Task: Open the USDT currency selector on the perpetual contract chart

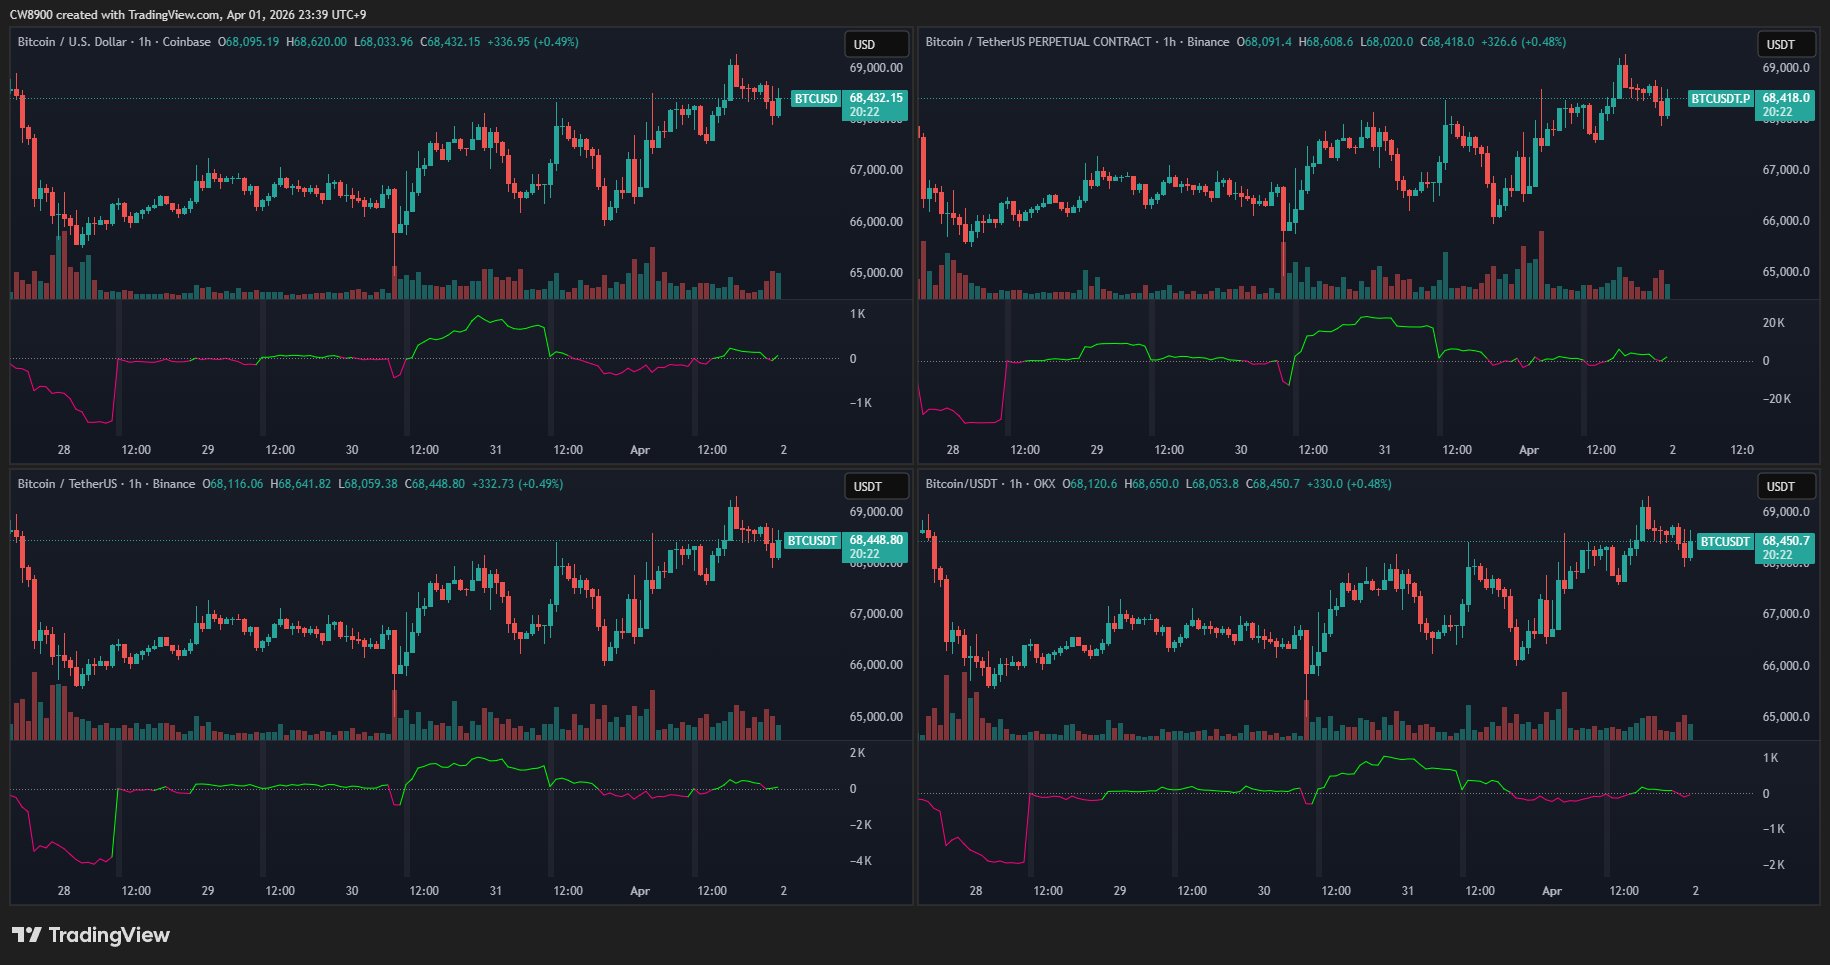Action: point(1787,44)
